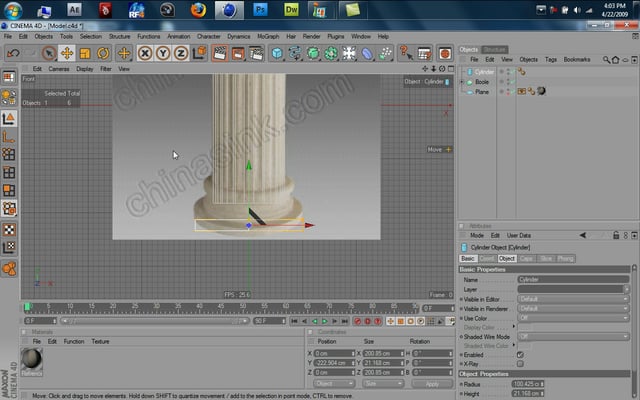Click play forward button

pyautogui.click(x=324, y=322)
